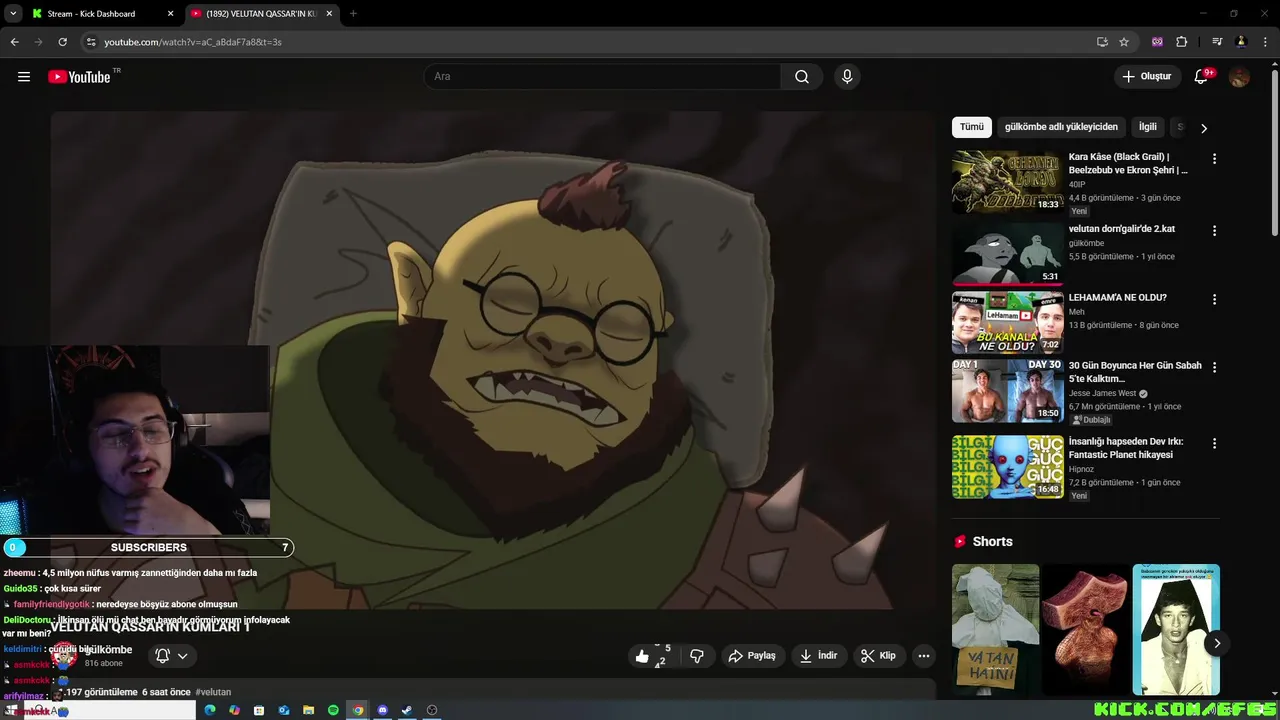The height and width of the screenshot is (720, 1280).
Task: View site information icon in address bar
Action: [x=91, y=42]
